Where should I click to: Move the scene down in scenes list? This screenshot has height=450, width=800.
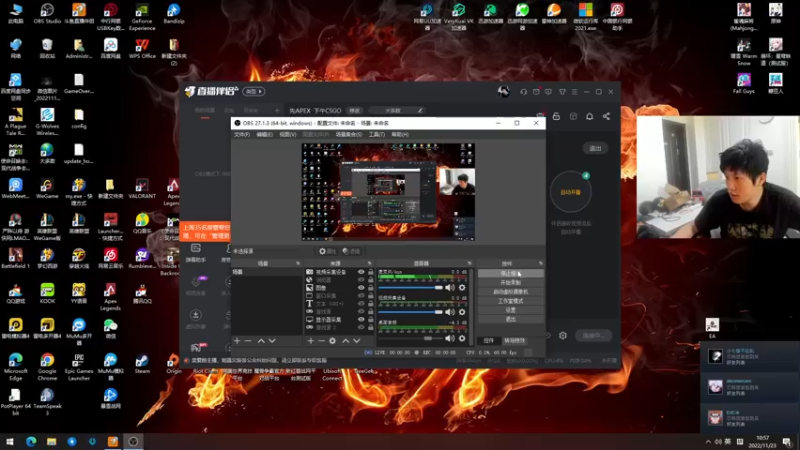[x=272, y=340]
